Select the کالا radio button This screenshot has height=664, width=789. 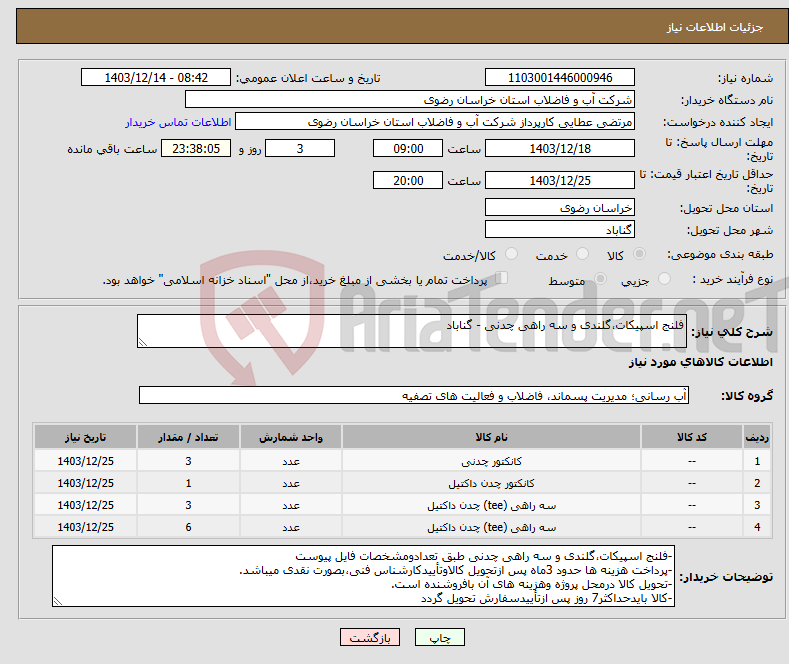click(x=639, y=254)
